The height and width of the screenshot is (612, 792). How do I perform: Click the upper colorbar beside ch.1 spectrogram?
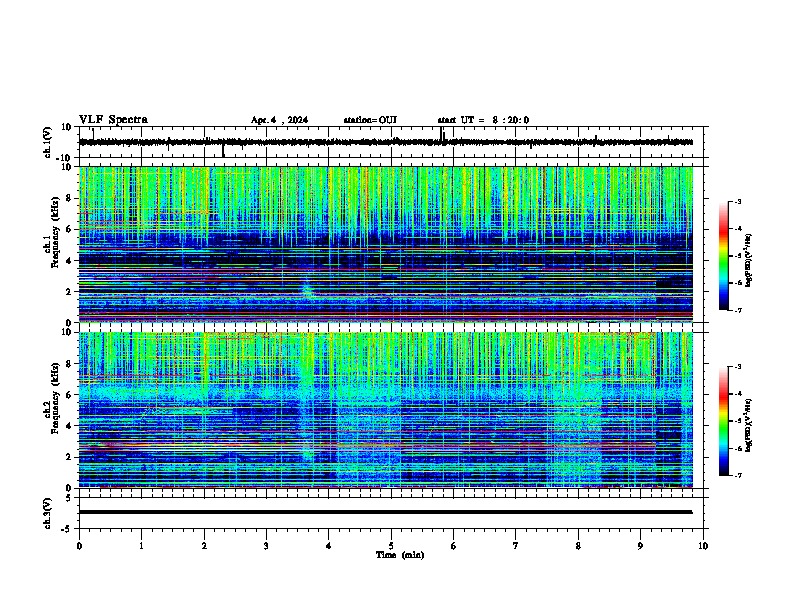[724, 256]
